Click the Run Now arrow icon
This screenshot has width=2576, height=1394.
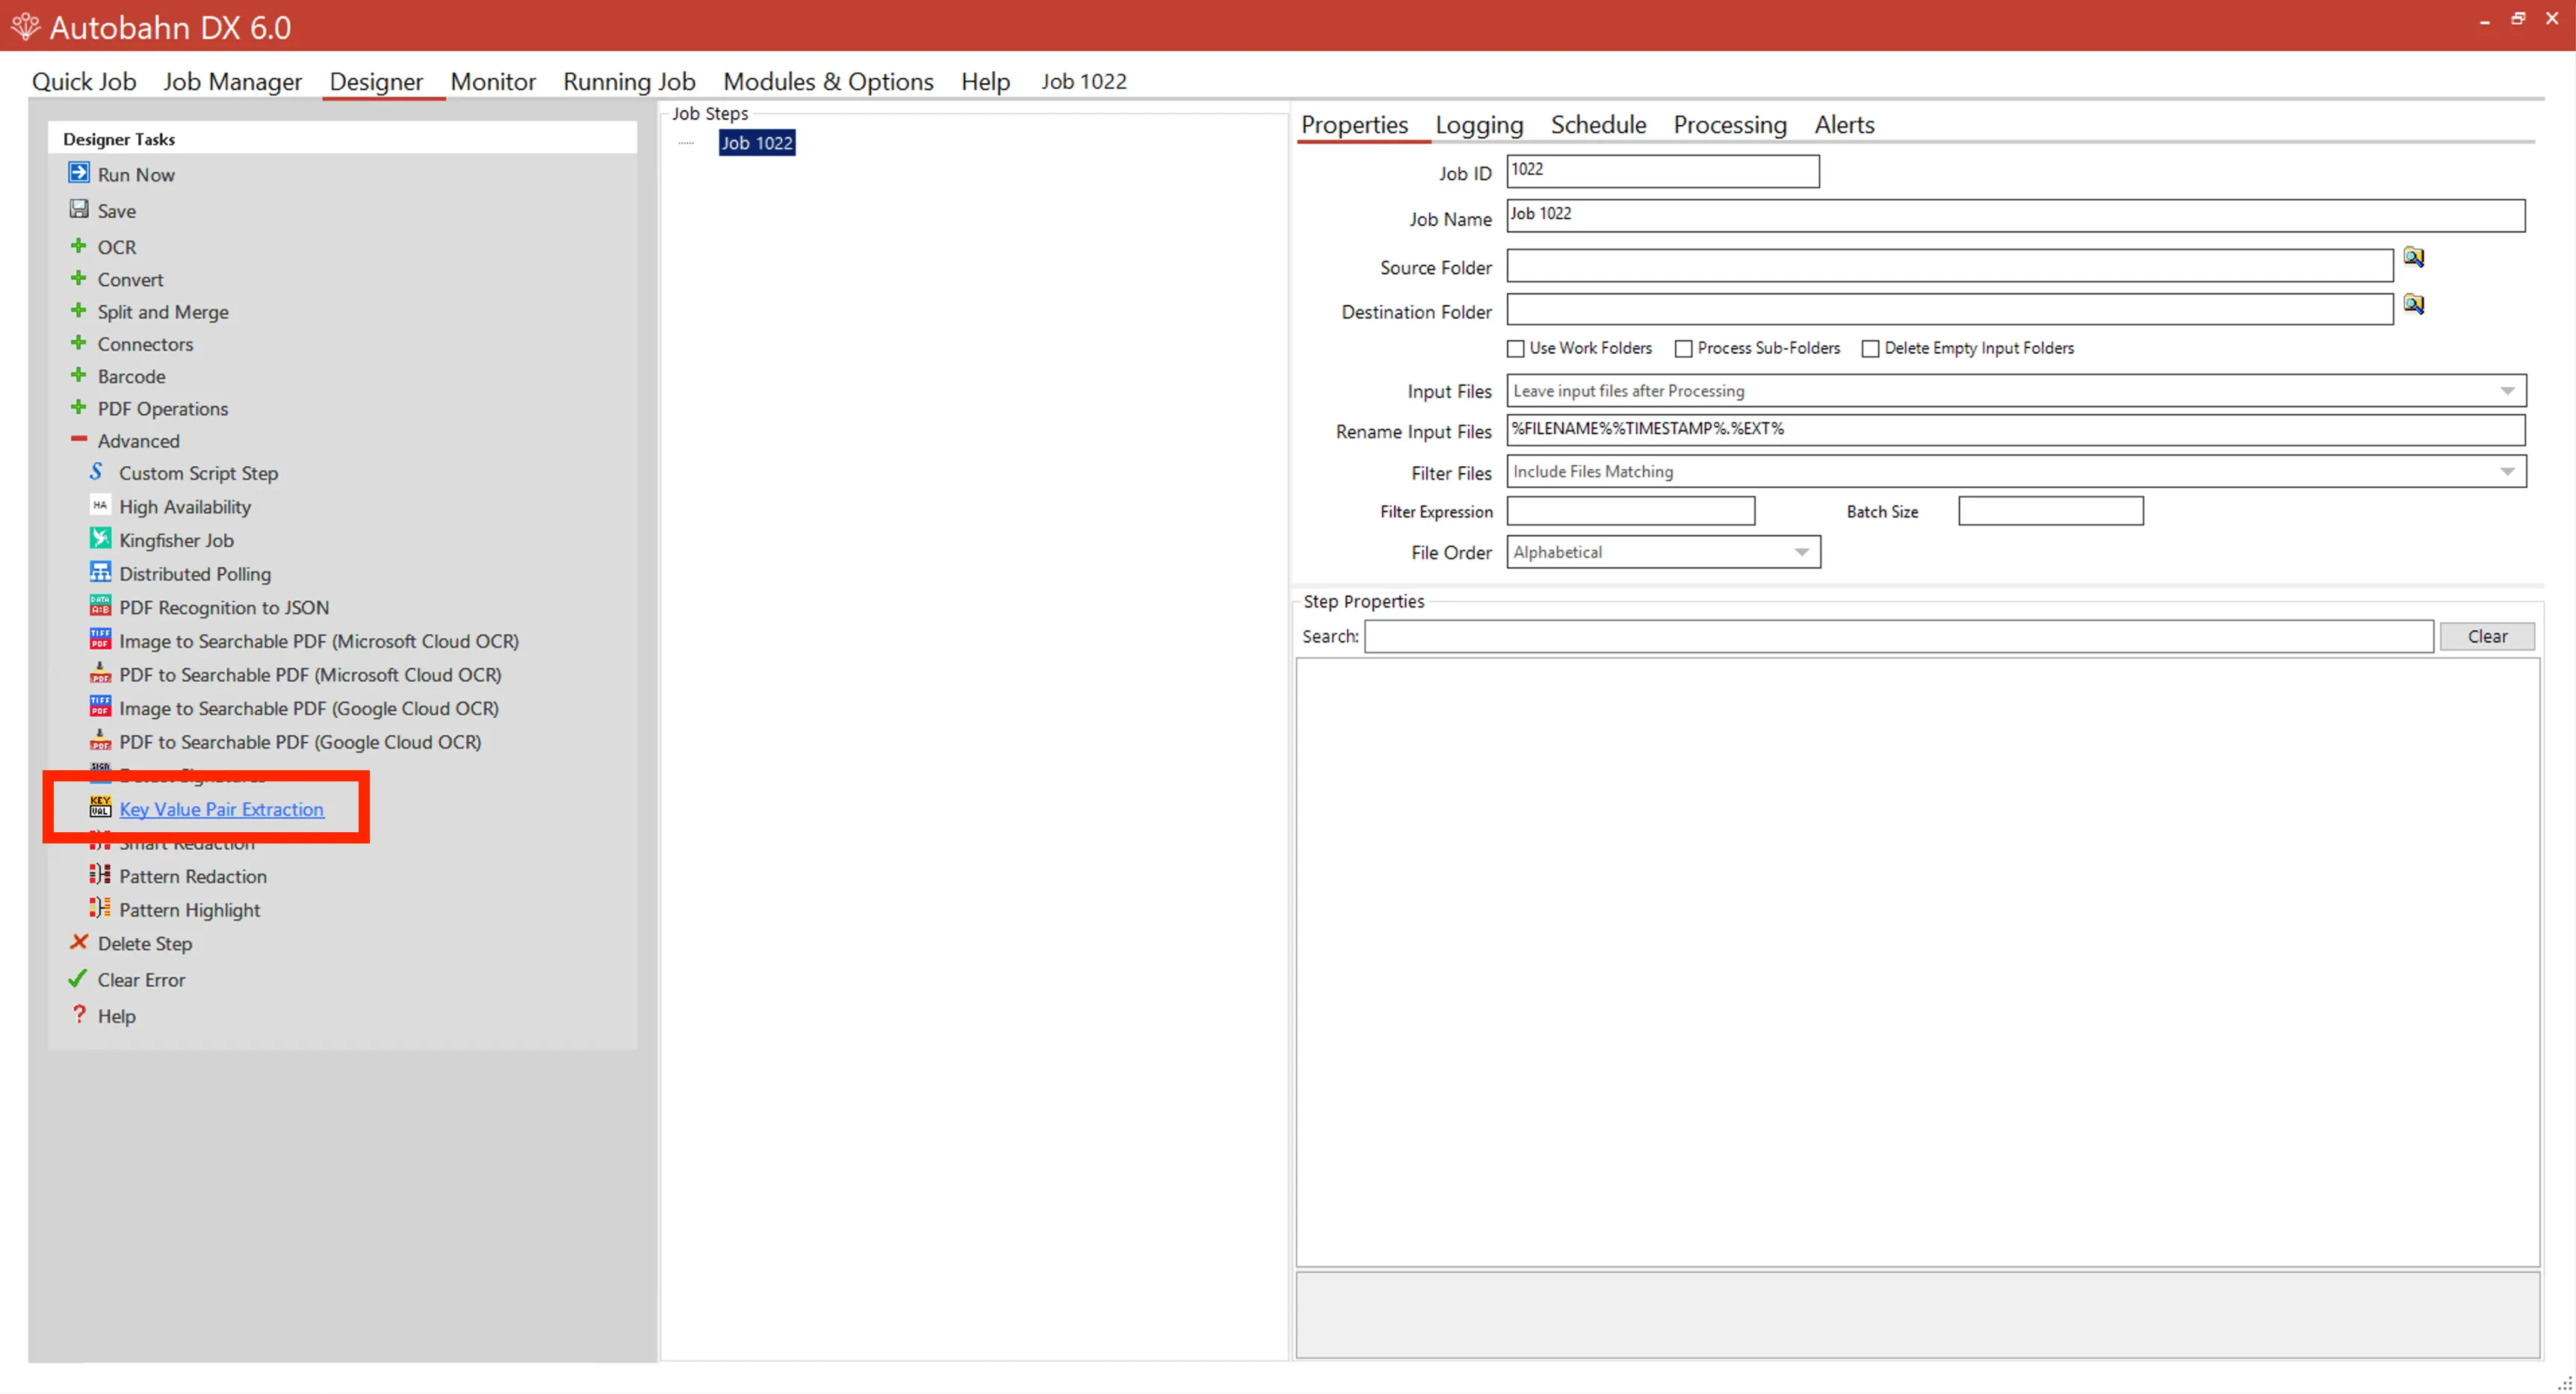click(x=78, y=173)
